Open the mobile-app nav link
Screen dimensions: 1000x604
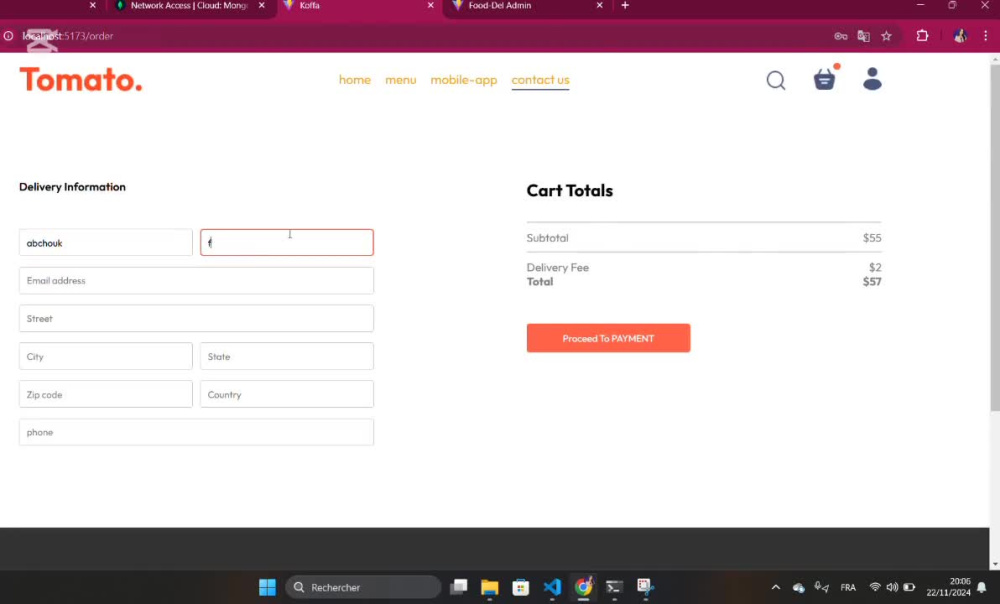464,80
